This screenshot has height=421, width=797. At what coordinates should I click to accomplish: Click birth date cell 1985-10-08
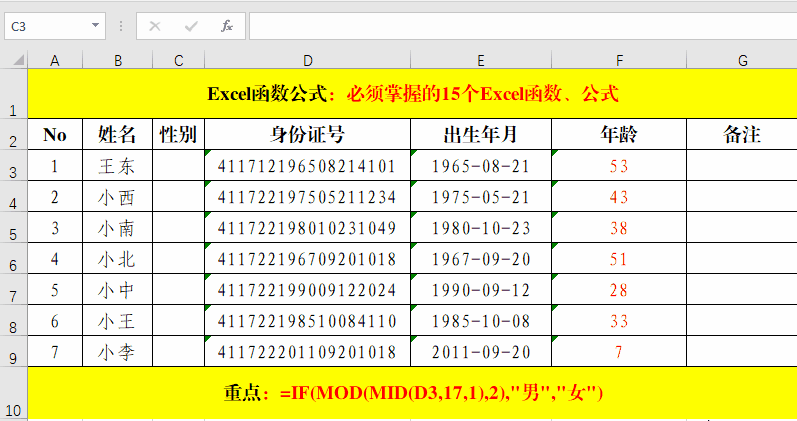pyautogui.click(x=481, y=320)
